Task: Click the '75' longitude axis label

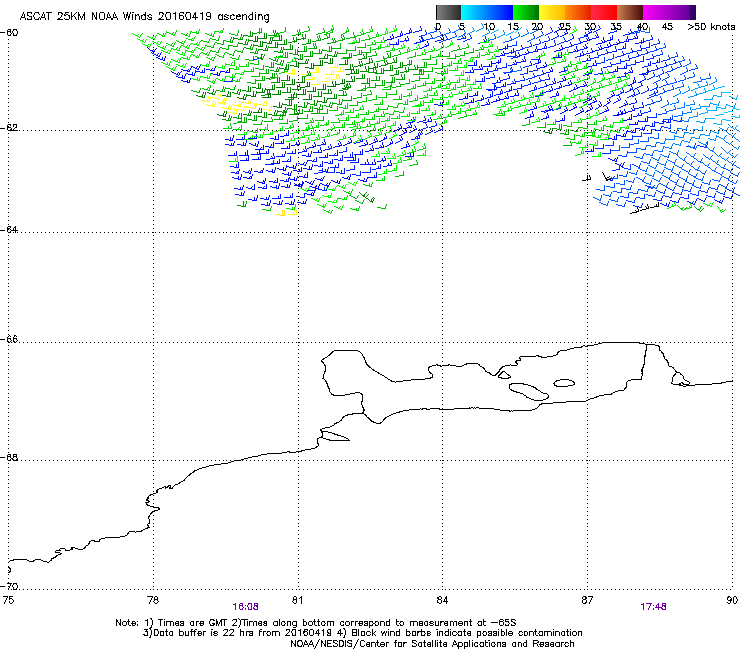Action: coord(8,600)
